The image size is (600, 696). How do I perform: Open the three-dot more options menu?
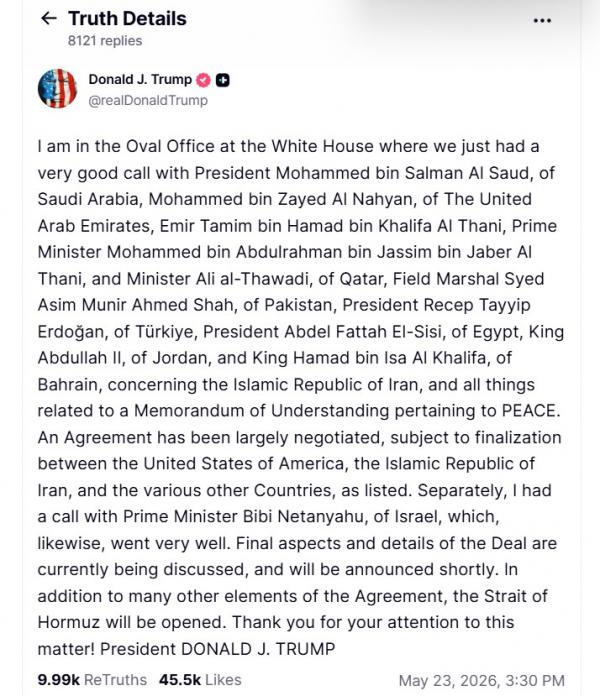pos(542,20)
